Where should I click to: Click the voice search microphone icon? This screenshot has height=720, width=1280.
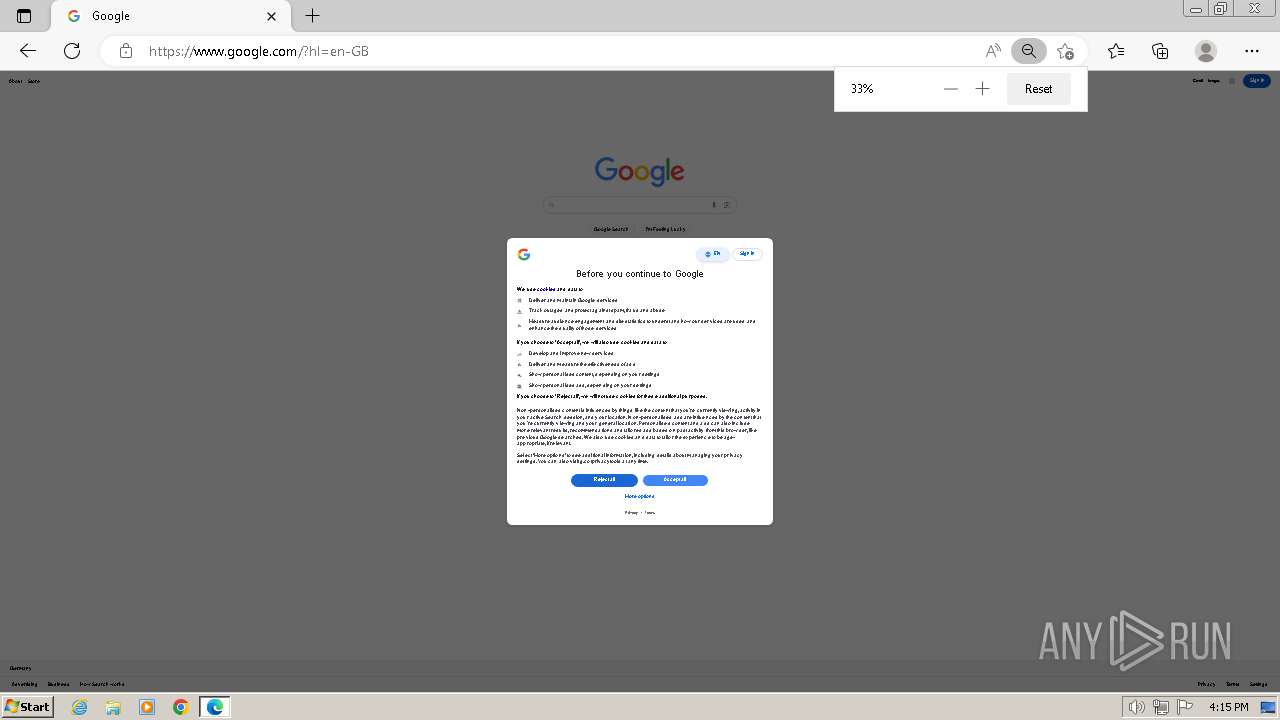point(714,205)
